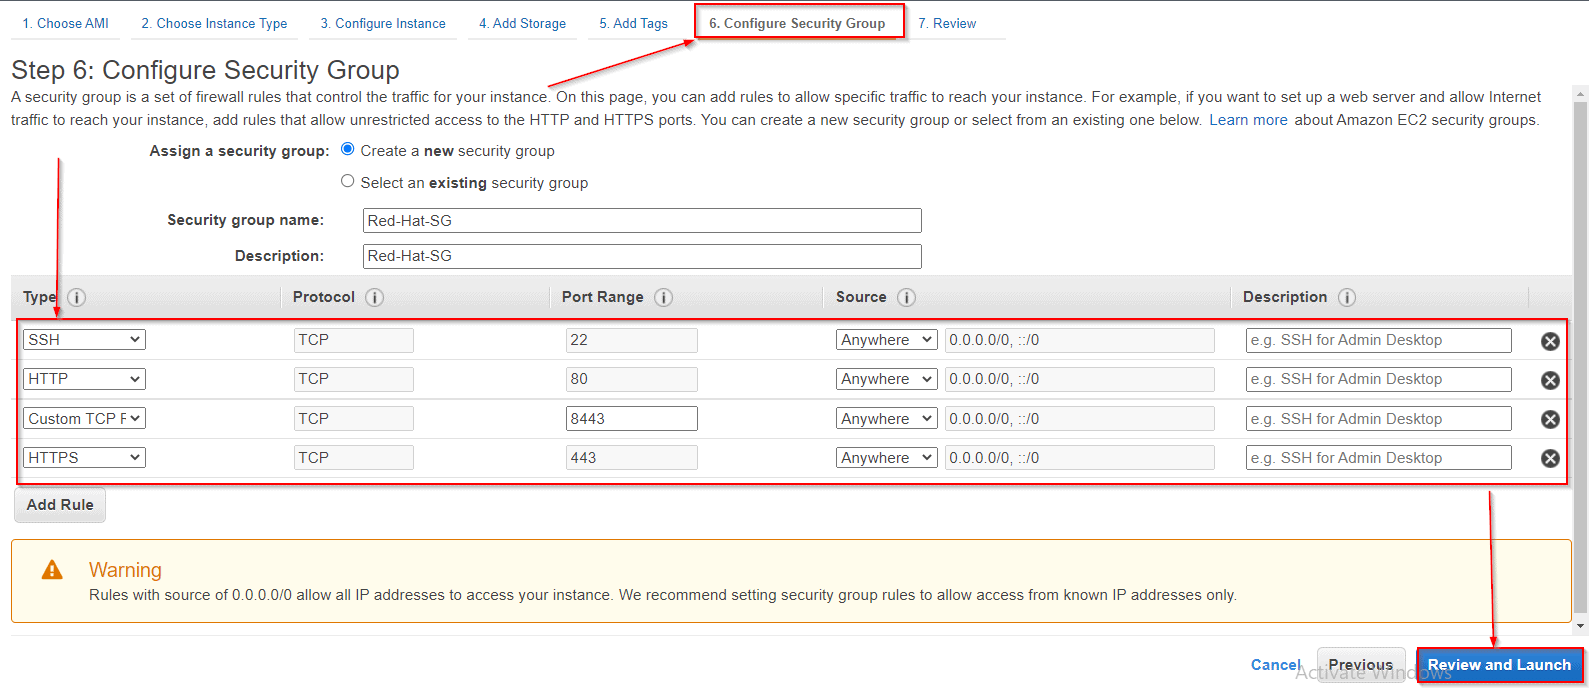The width and height of the screenshot is (1589, 688).
Task: Click the Review and Launch button
Action: coord(1498,665)
